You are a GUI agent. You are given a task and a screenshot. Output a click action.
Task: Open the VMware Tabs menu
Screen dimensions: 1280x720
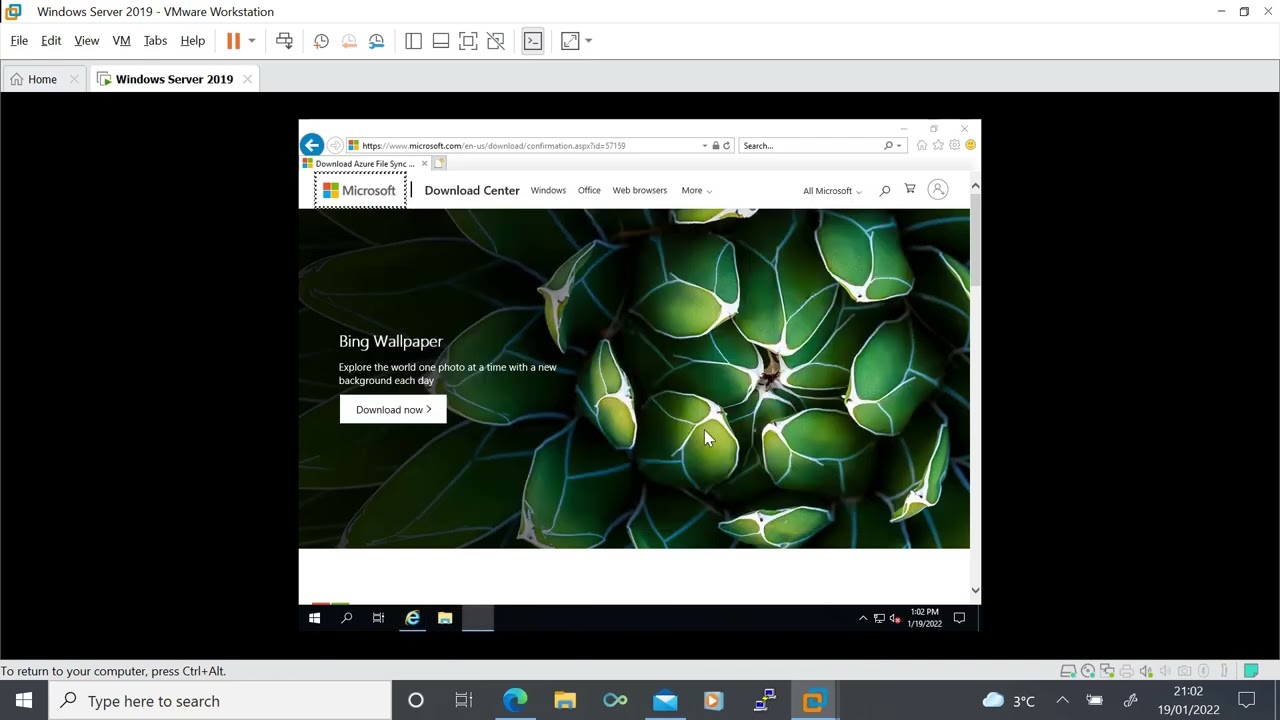click(x=155, y=41)
